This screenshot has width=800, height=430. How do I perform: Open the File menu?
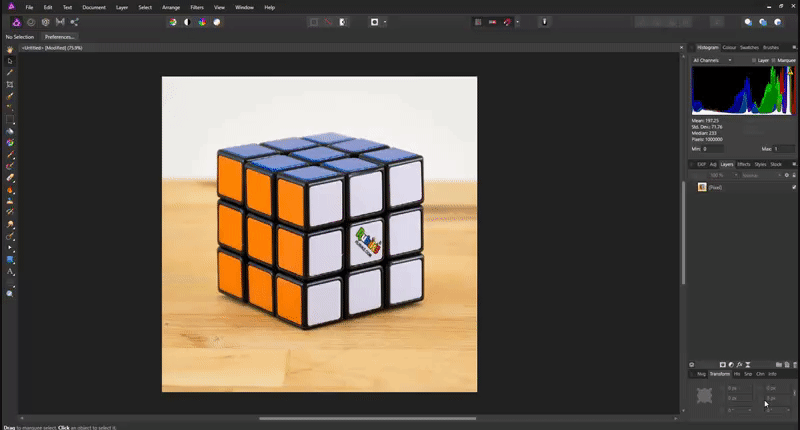(30, 8)
